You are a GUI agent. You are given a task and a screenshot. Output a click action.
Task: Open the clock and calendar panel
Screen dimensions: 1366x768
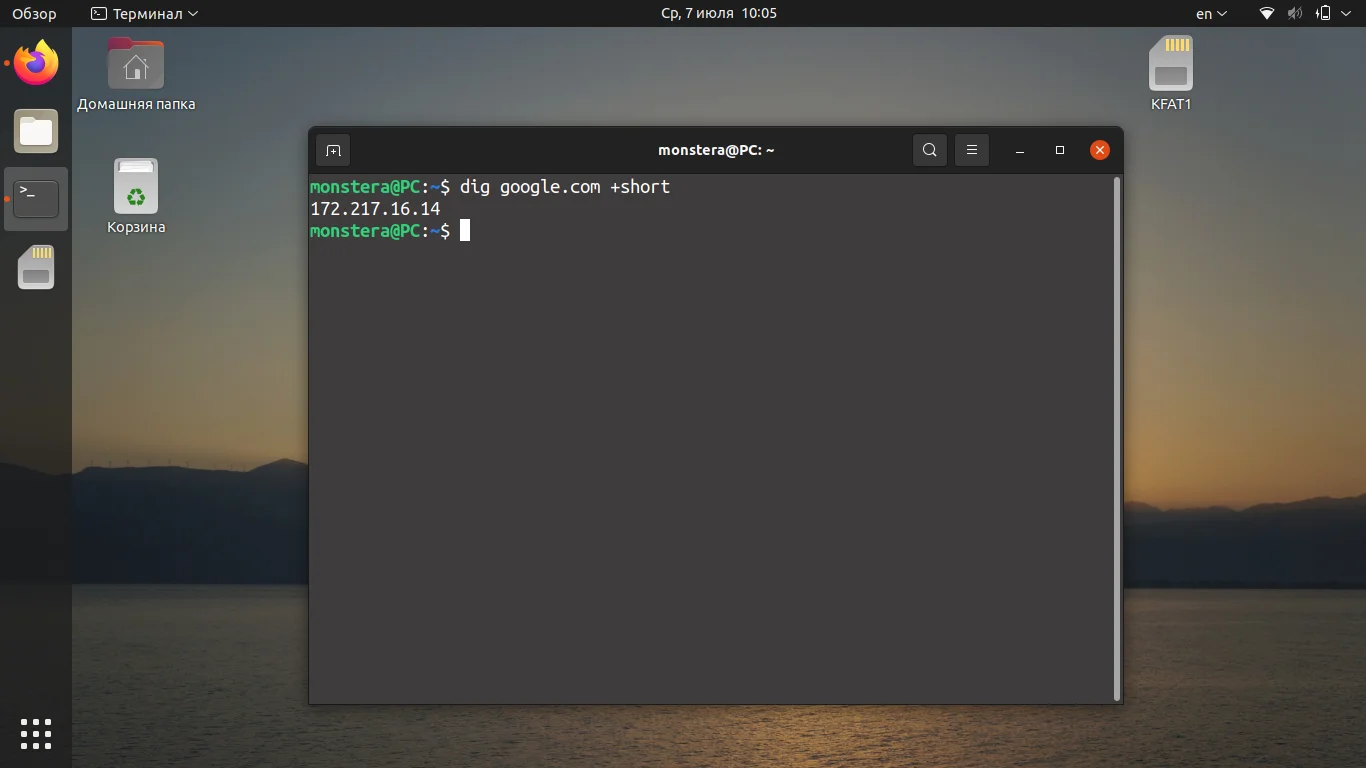719,14
